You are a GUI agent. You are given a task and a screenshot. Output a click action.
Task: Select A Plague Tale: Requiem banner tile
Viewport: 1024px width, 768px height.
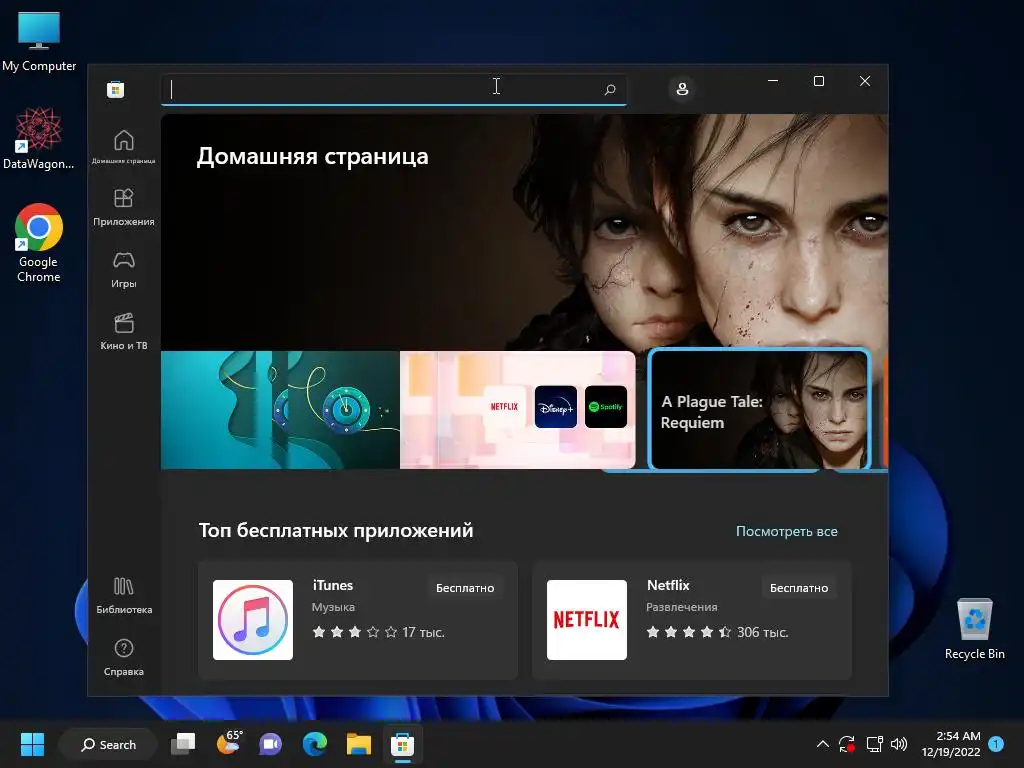click(760, 410)
